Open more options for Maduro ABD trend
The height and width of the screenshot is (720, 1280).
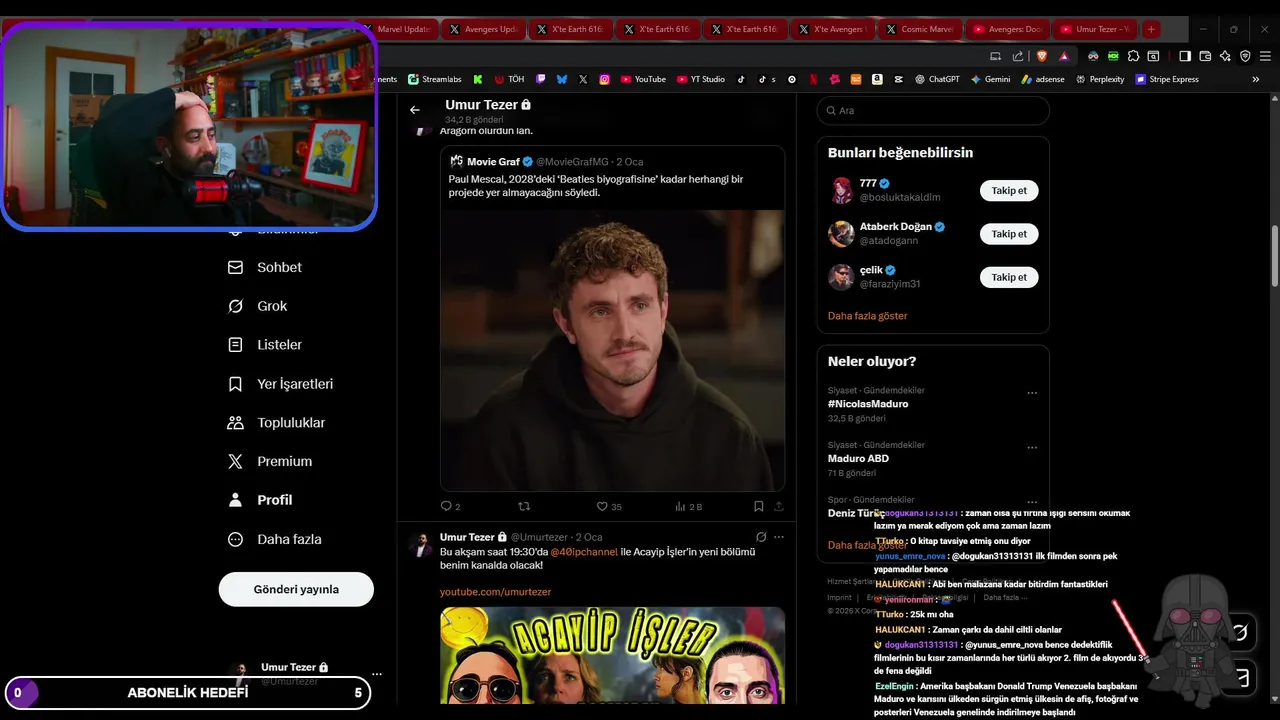click(x=1032, y=447)
